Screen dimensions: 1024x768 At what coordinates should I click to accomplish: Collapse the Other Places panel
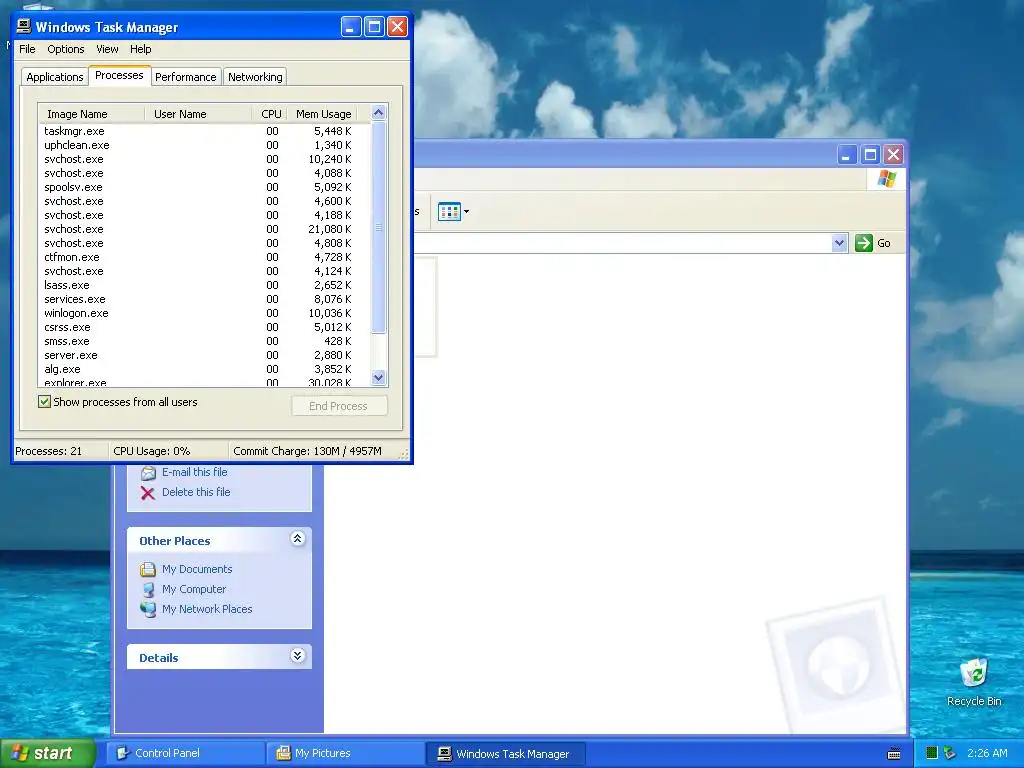[297, 539]
